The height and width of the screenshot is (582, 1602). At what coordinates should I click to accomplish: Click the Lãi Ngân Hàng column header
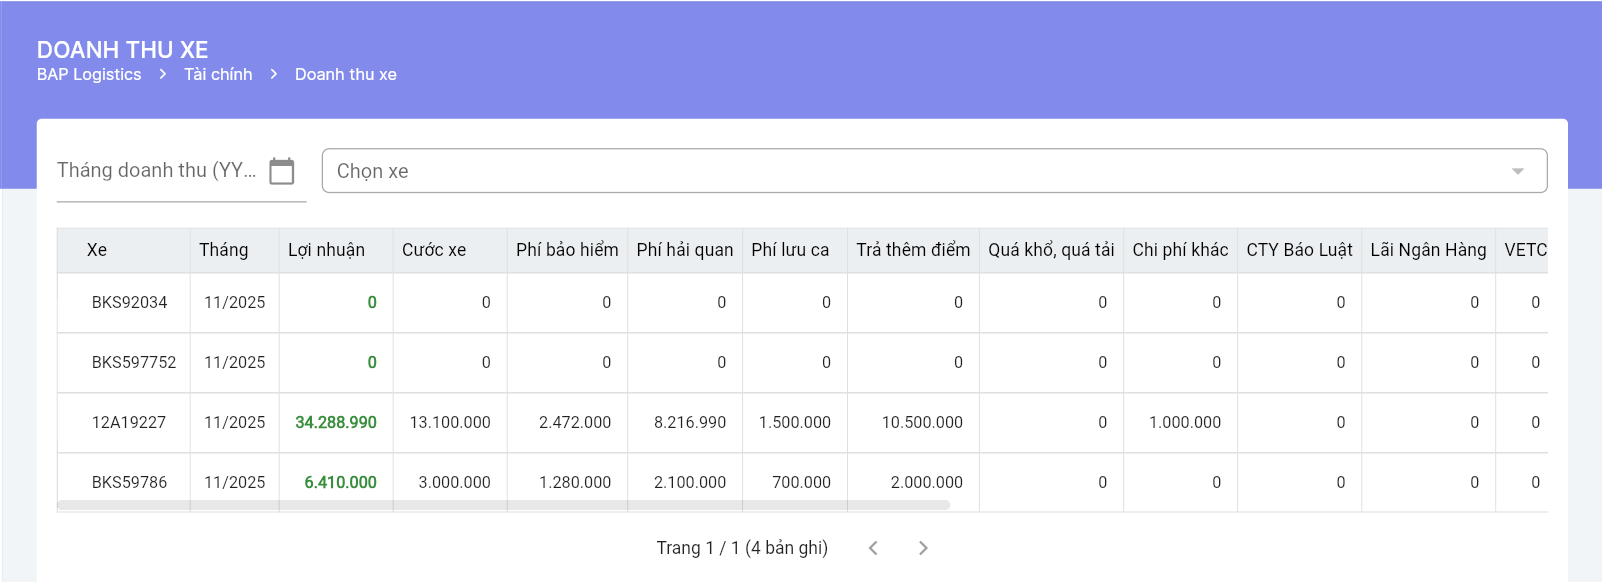point(1428,250)
